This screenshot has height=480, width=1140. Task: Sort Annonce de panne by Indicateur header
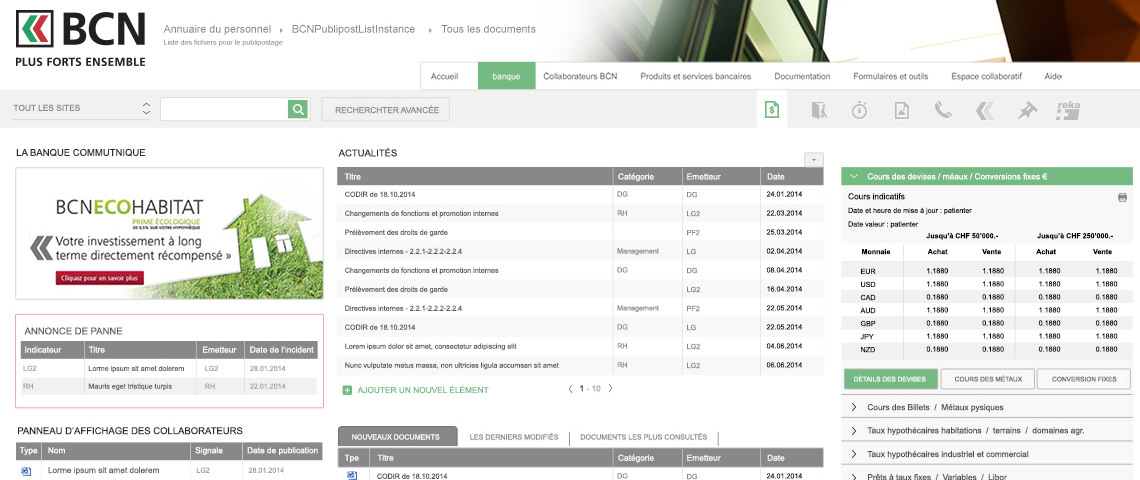tap(52, 350)
